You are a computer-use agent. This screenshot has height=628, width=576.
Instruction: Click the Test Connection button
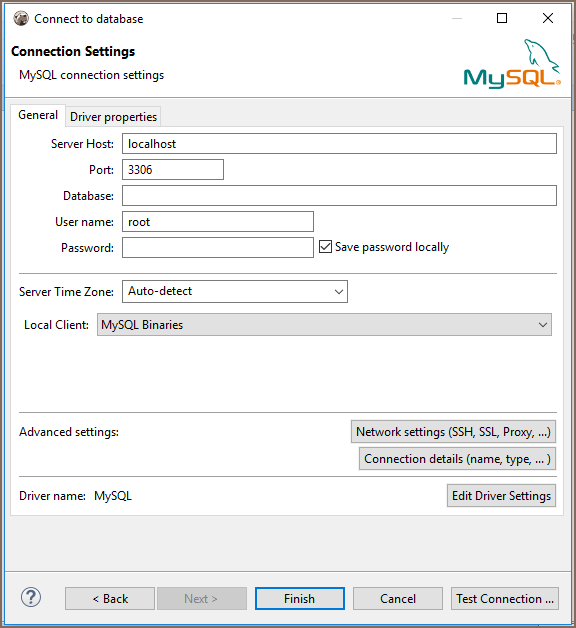pyautogui.click(x=505, y=598)
